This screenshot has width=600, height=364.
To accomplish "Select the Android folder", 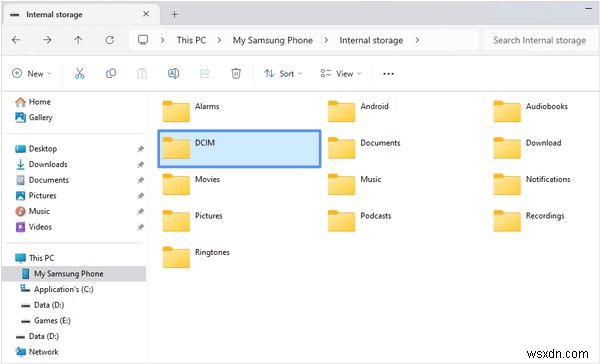I will [x=358, y=111].
